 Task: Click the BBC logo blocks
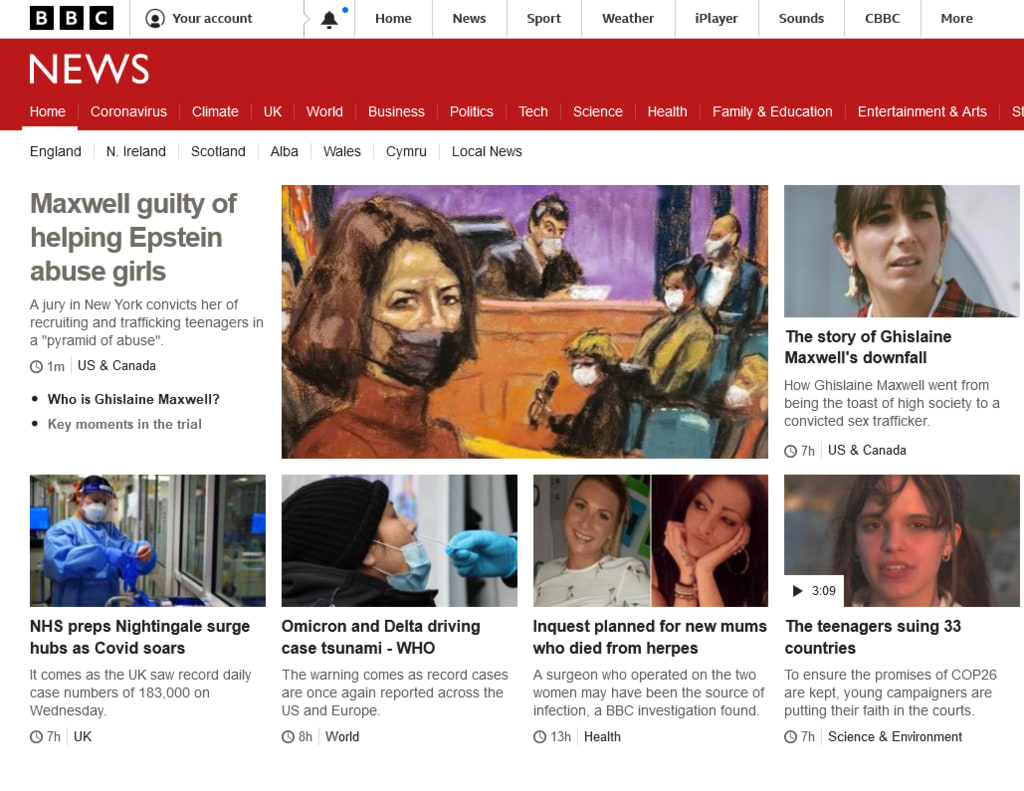[71, 18]
